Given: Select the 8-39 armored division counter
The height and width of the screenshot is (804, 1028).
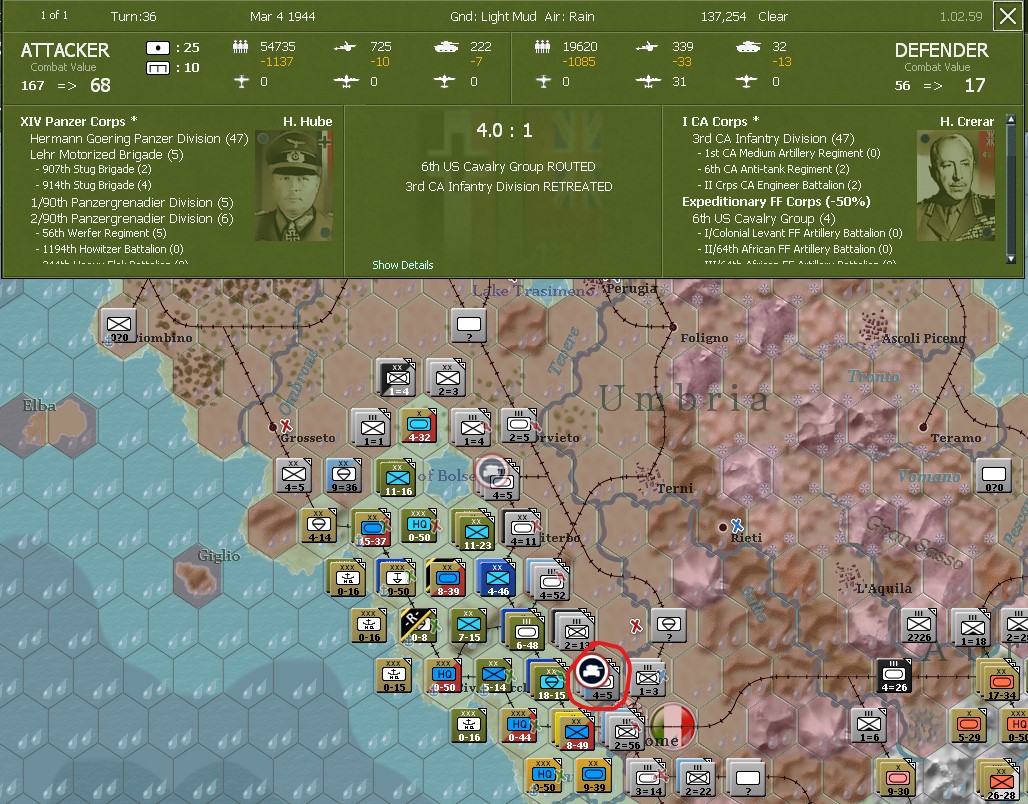Looking at the screenshot, I should (x=447, y=578).
